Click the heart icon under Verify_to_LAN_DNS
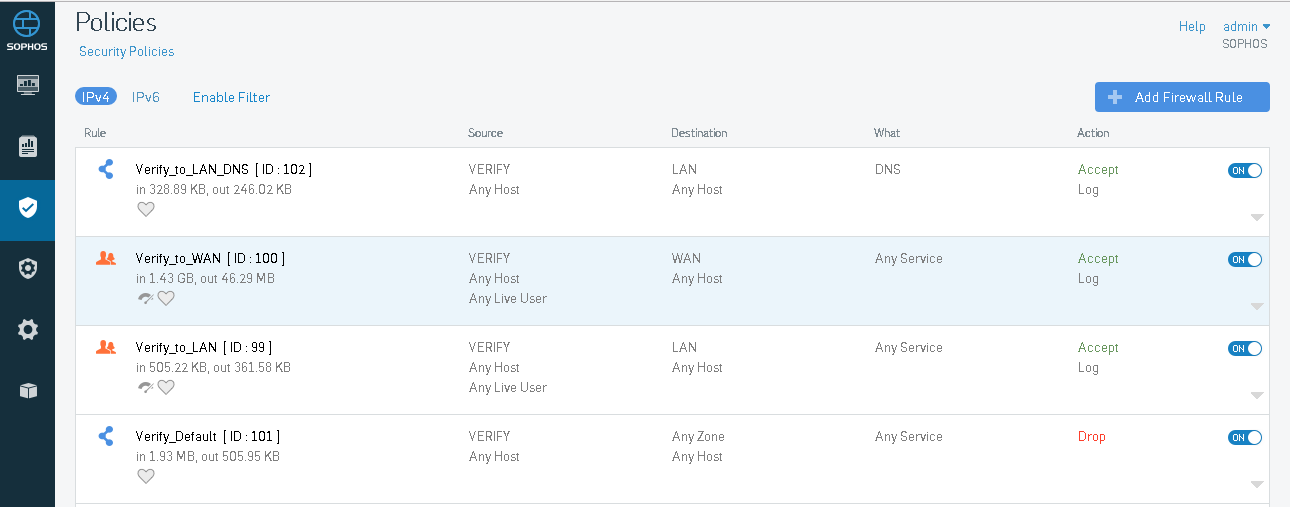Image resolution: width=1290 pixels, height=507 pixels. coord(146,209)
